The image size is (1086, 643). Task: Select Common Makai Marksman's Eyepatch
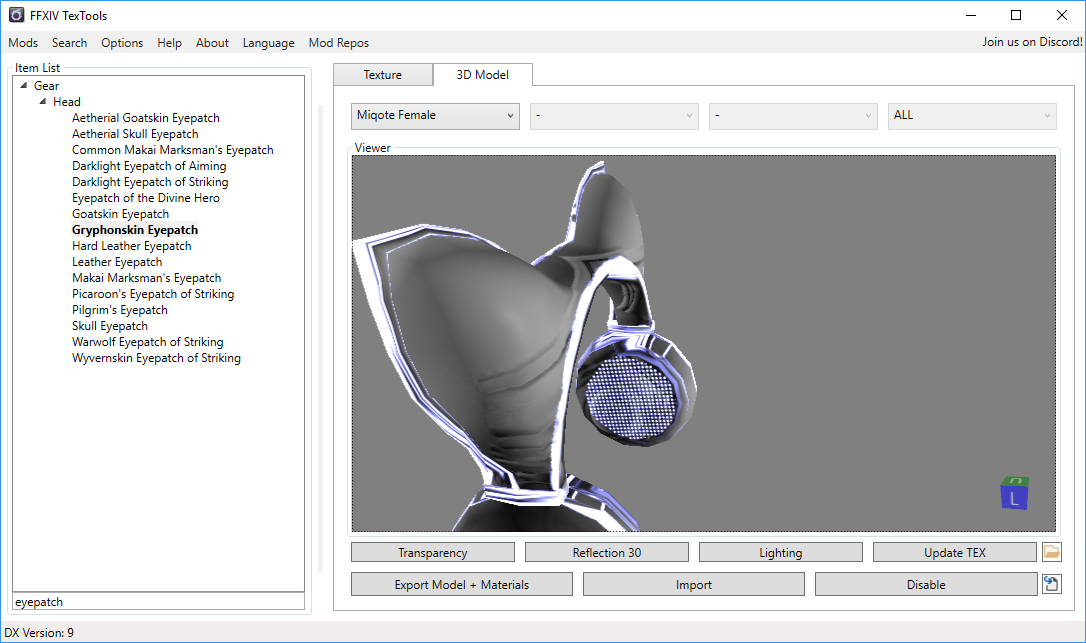click(x=172, y=150)
